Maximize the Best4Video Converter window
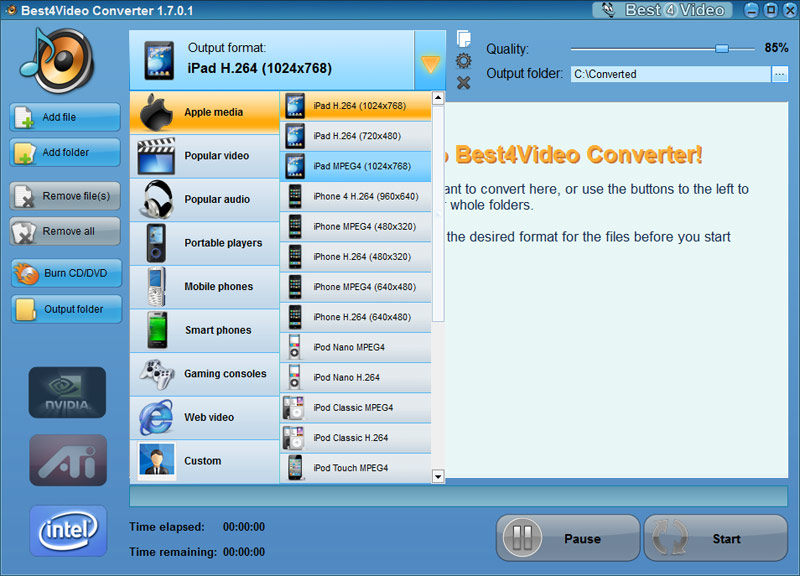Viewport: 800px width, 576px height. [771, 10]
